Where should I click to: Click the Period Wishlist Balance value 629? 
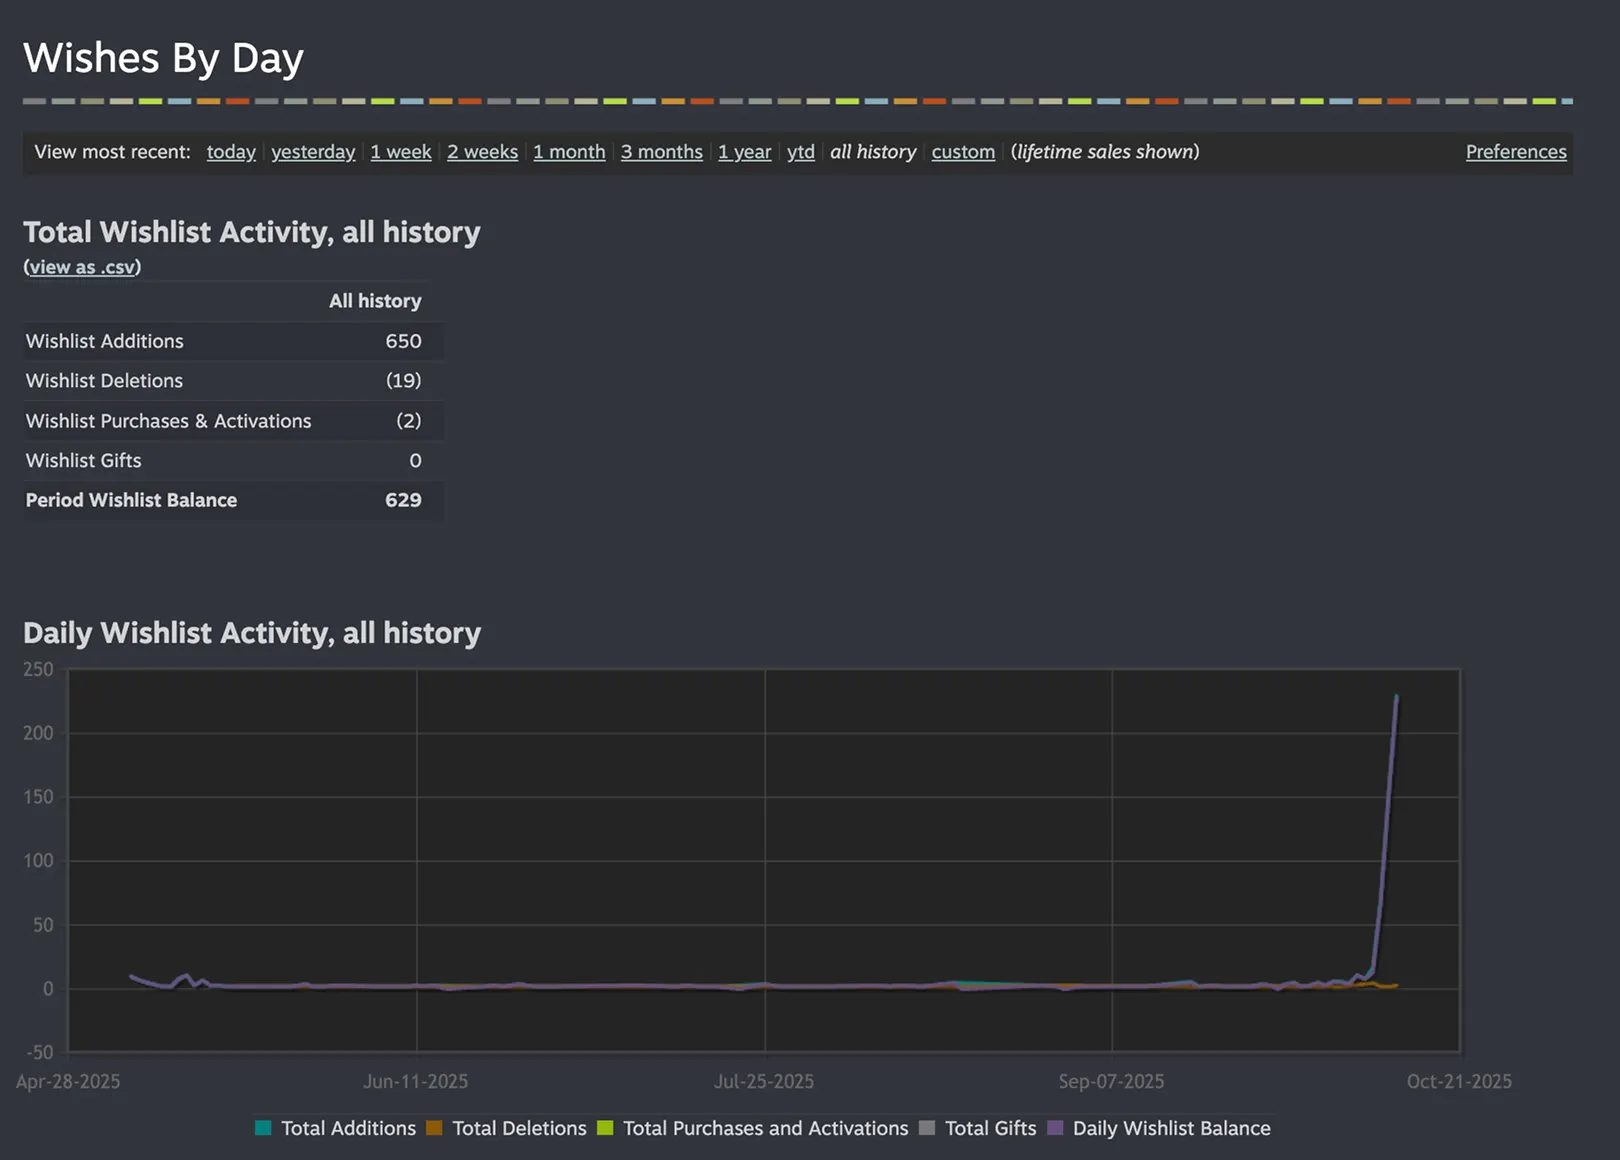[403, 500]
